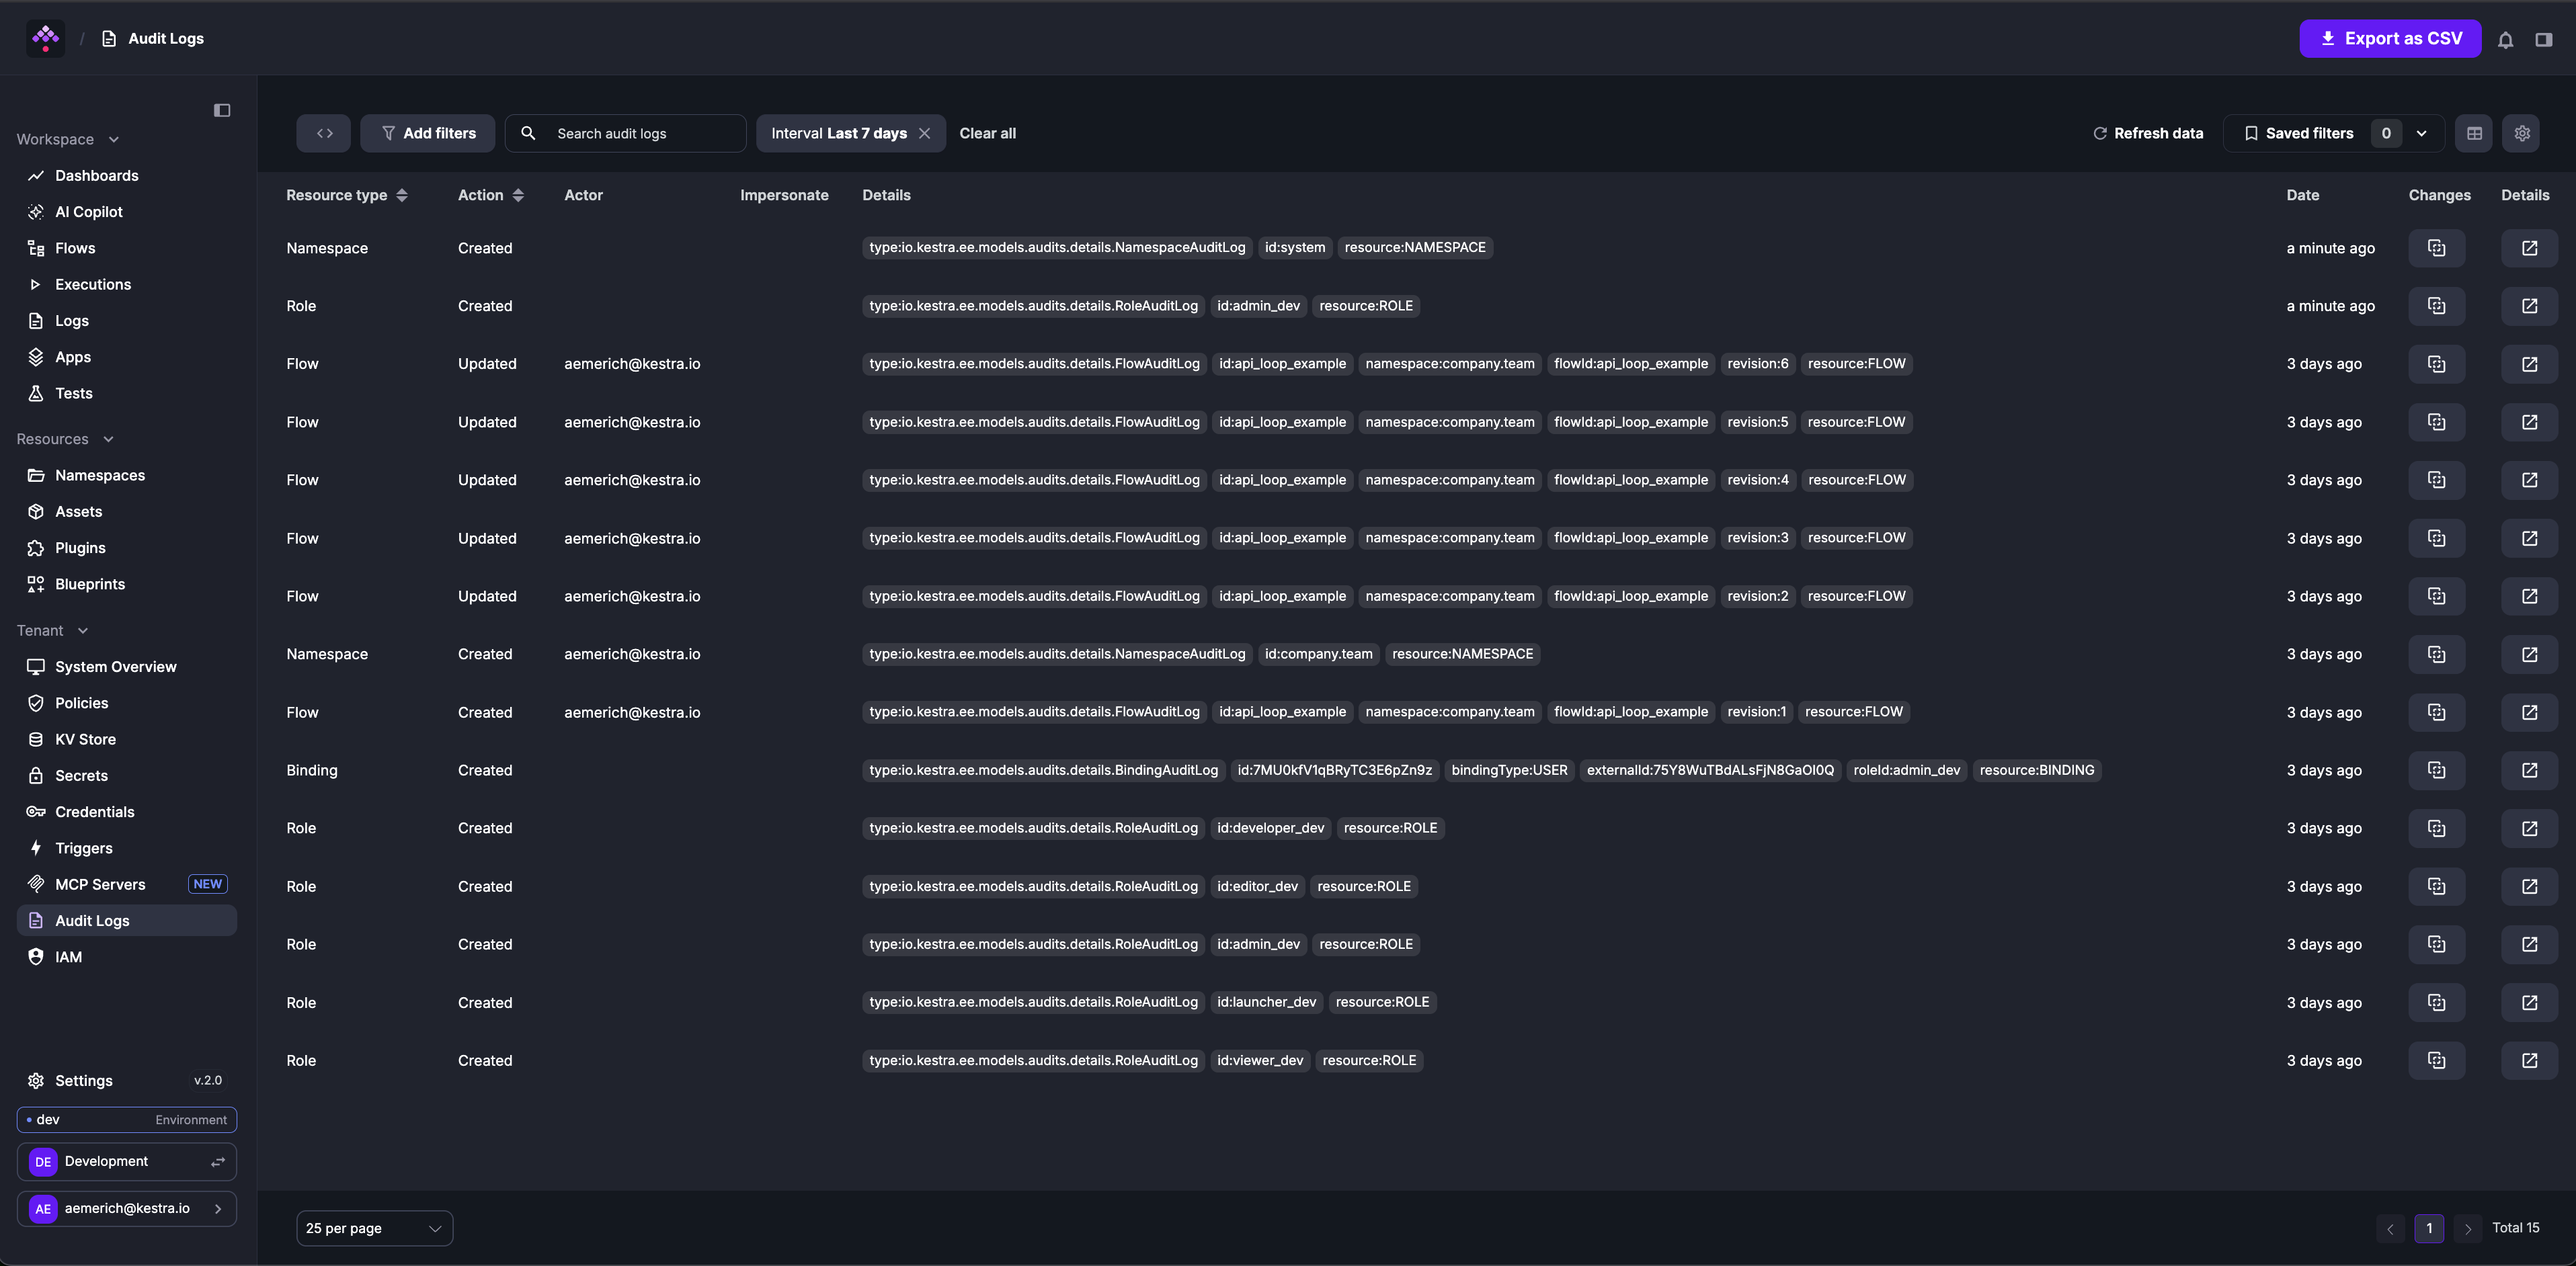Open Triggers page
The height and width of the screenshot is (1266, 2576).
coord(127,848)
